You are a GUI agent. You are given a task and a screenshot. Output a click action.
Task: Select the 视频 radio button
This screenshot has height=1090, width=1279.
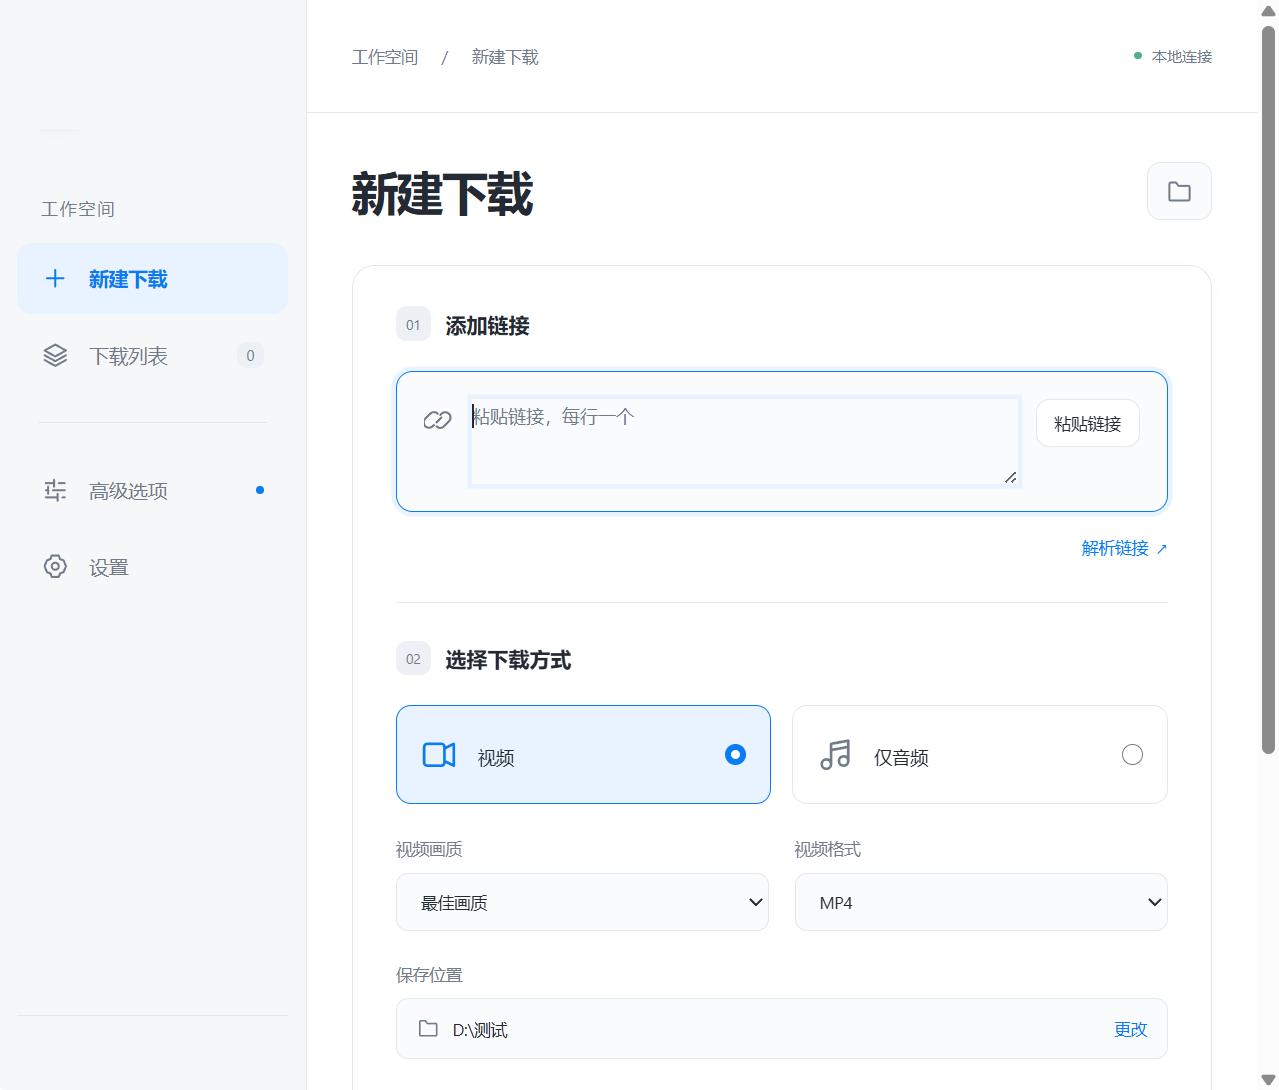coord(735,755)
